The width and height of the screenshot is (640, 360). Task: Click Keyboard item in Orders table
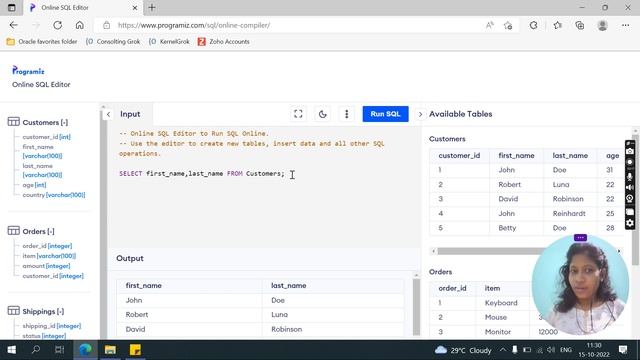click(501, 303)
